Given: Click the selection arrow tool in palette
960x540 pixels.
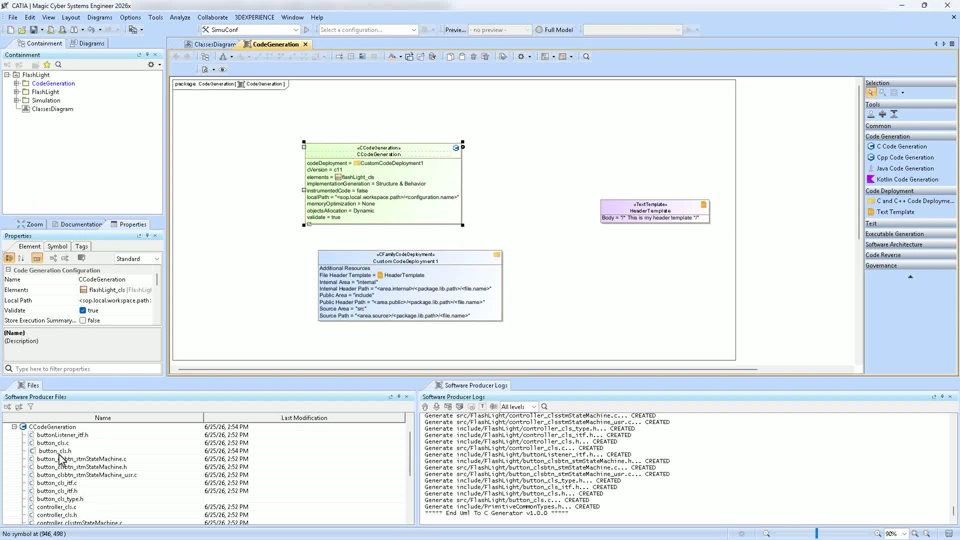Looking at the screenshot, I should coord(871,92).
